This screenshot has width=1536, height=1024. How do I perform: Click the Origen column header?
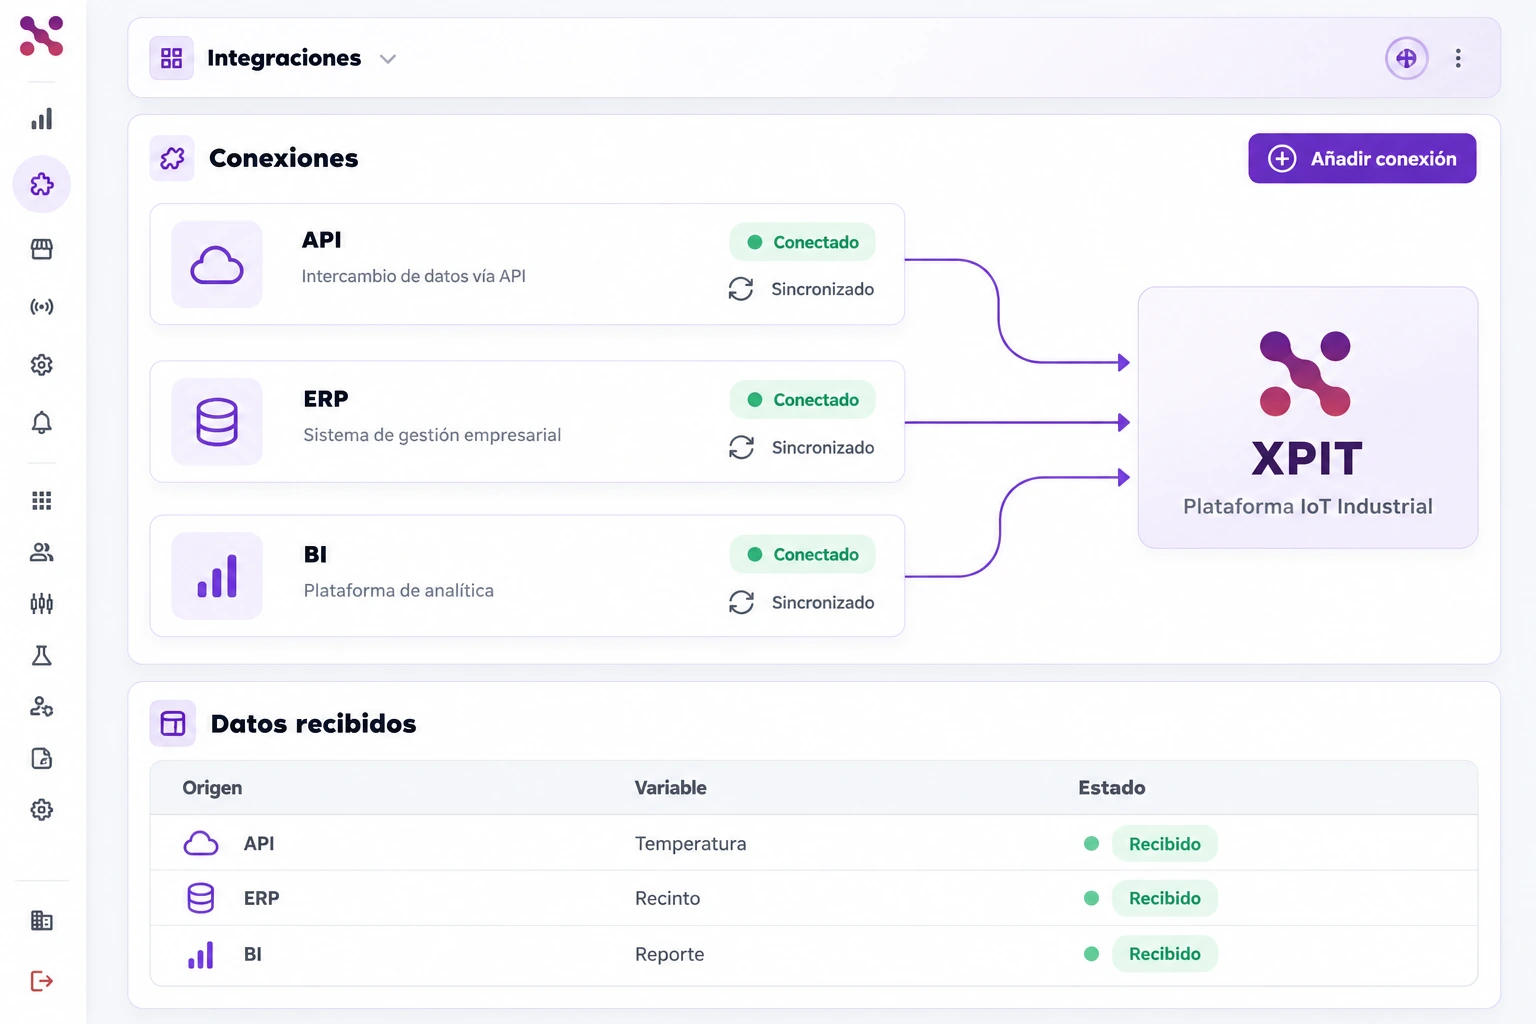pyautogui.click(x=212, y=788)
